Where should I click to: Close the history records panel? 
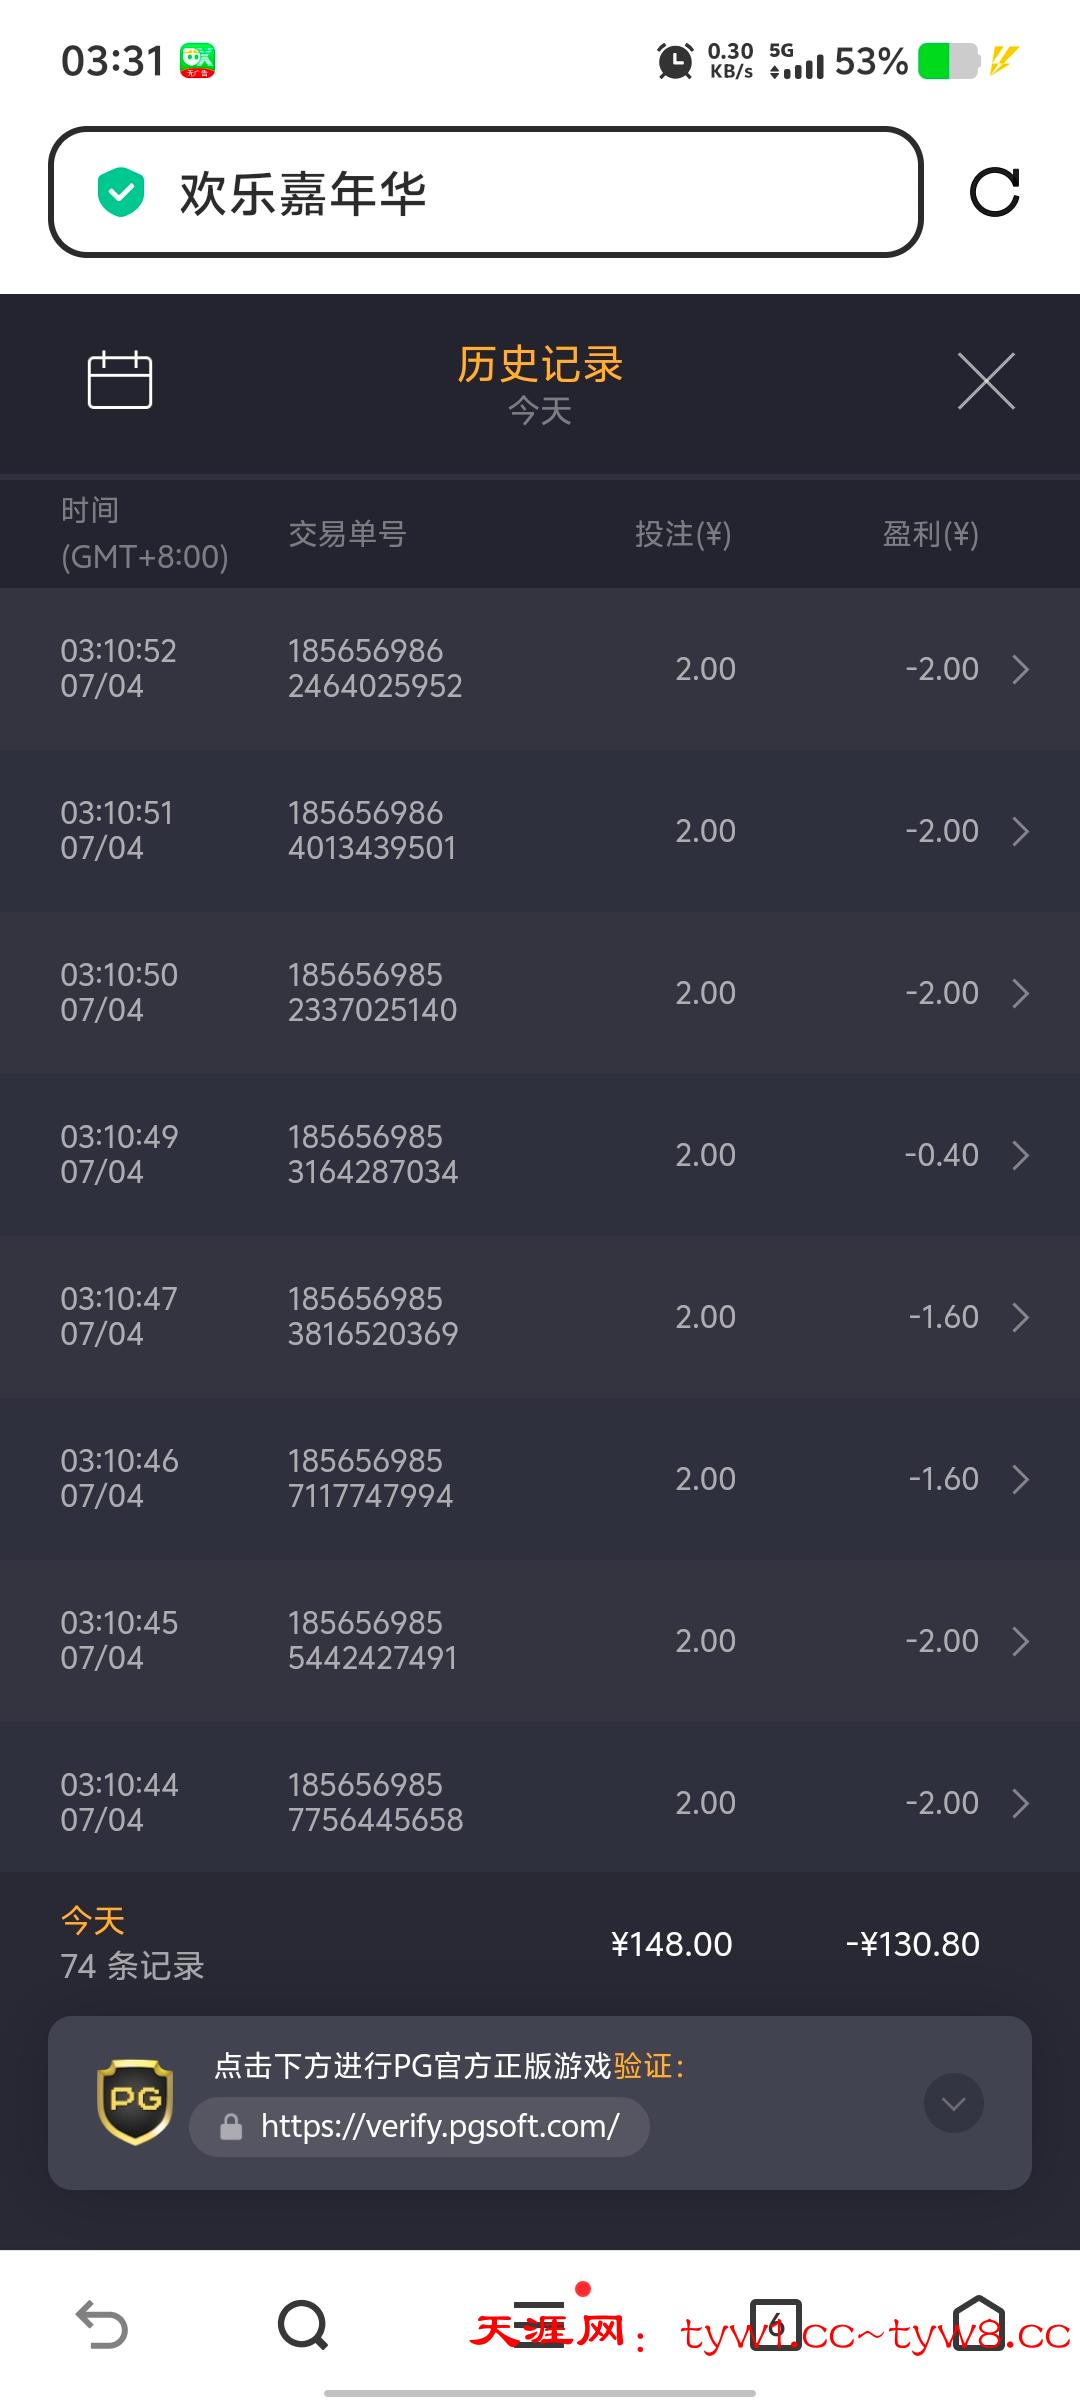[986, 381]
